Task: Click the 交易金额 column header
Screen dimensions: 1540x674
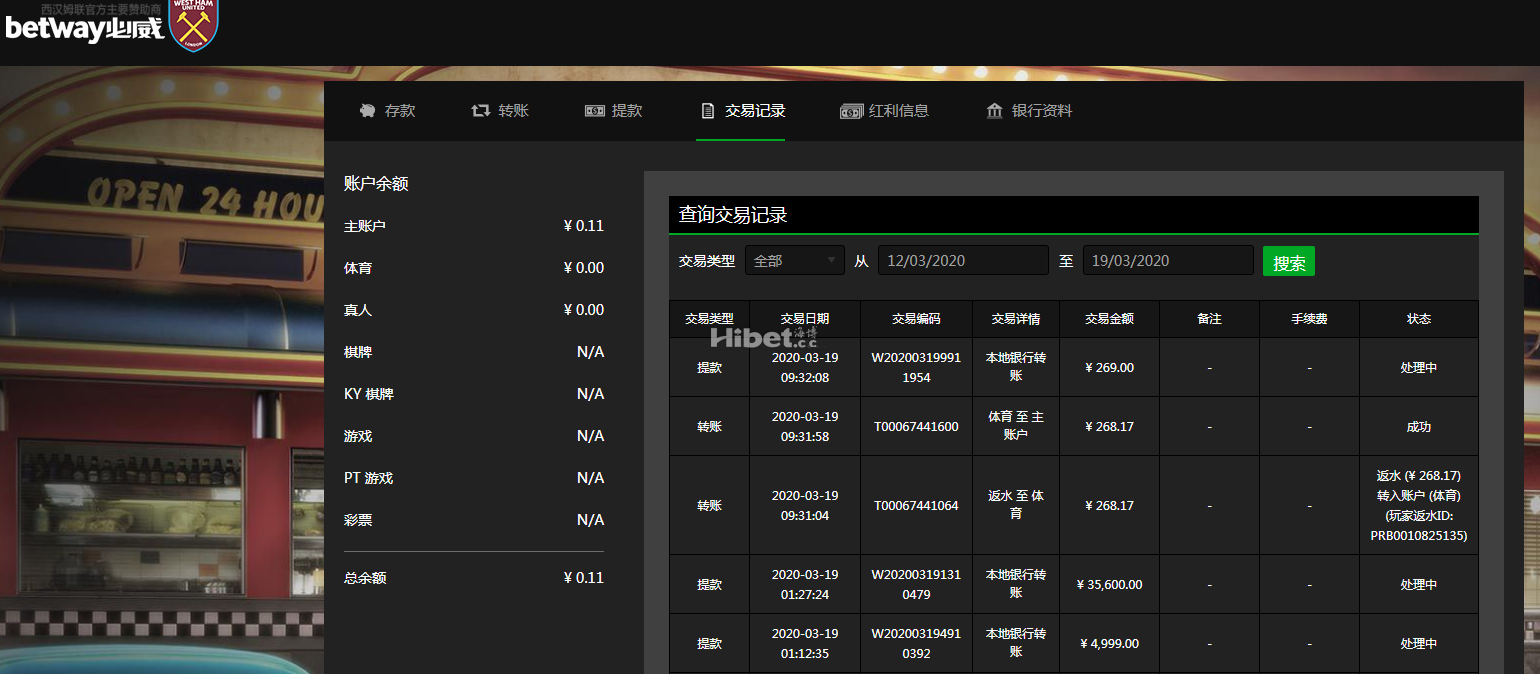Action: 1109,319
